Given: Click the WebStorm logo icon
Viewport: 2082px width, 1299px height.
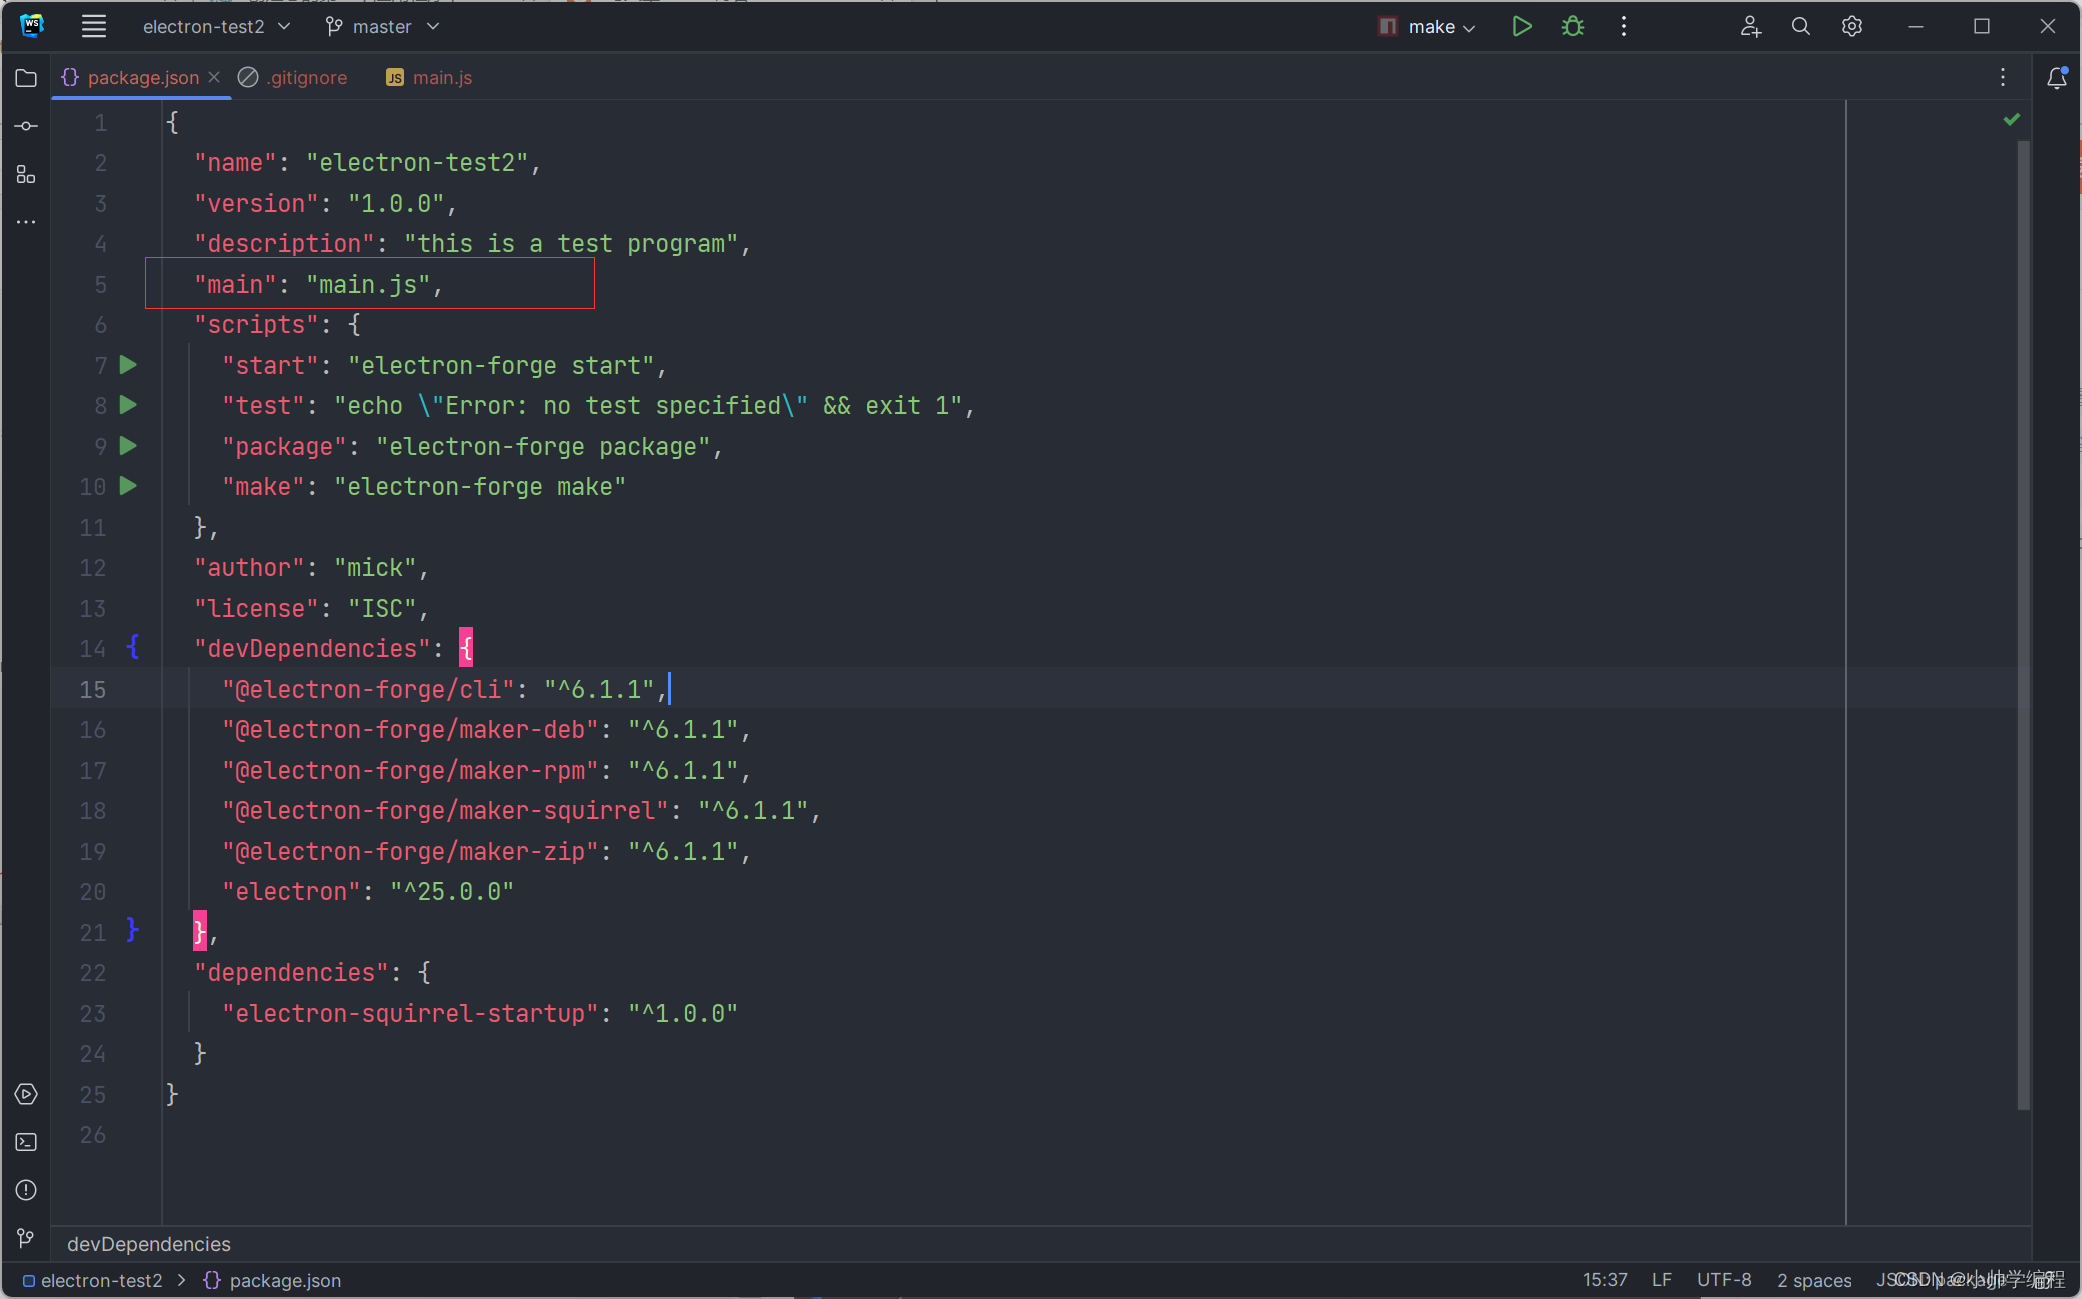Looking at the screenshot, I should 32,27.
